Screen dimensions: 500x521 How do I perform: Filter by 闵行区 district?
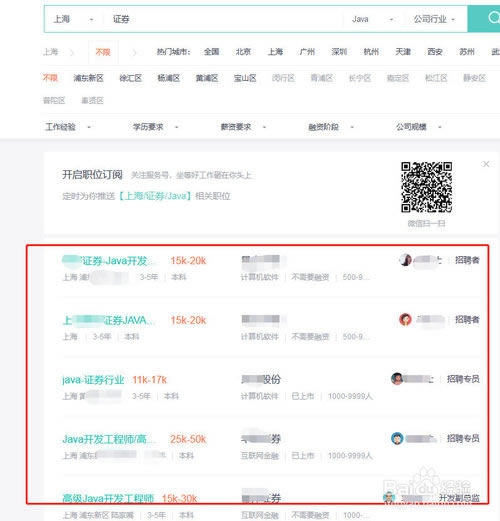tap(283, 78)
